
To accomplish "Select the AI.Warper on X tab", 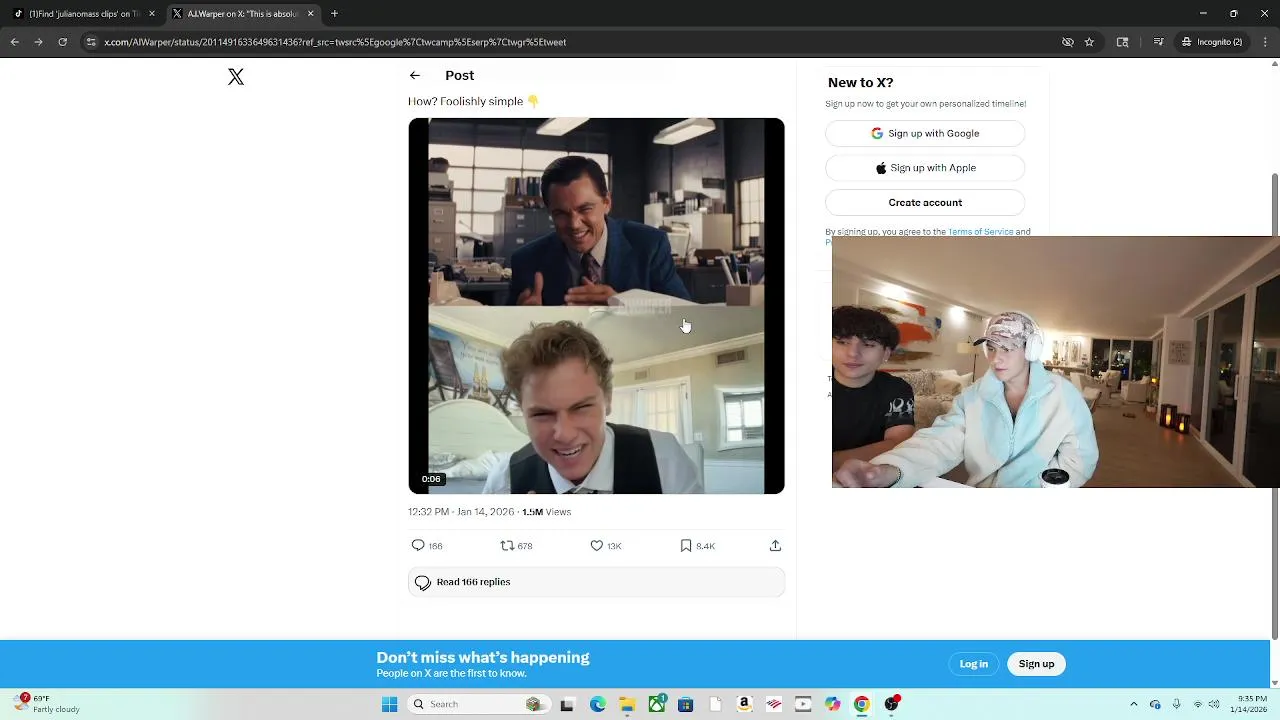I will pyautogui.click(x=243, y=14).
